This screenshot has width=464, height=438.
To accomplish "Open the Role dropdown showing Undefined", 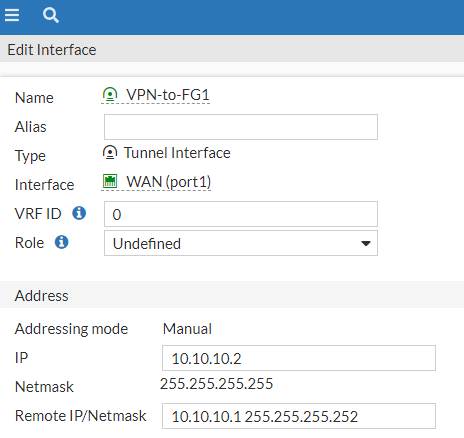I will tap(241, 243).
